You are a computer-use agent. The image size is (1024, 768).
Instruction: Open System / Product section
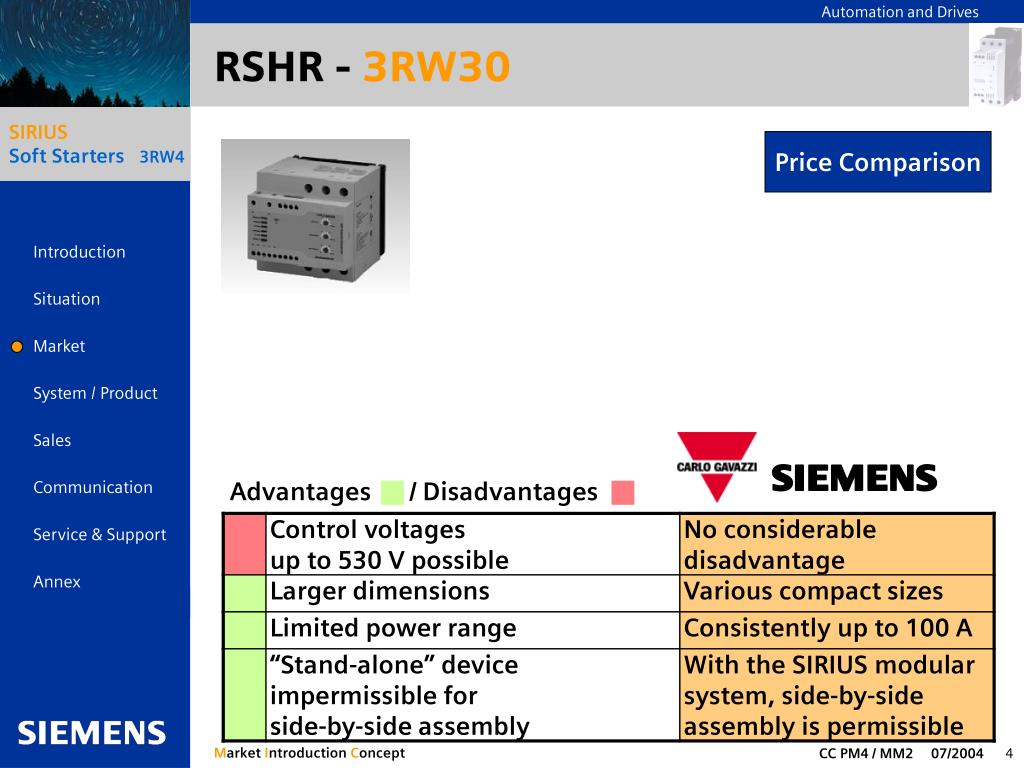coord(95,393)
